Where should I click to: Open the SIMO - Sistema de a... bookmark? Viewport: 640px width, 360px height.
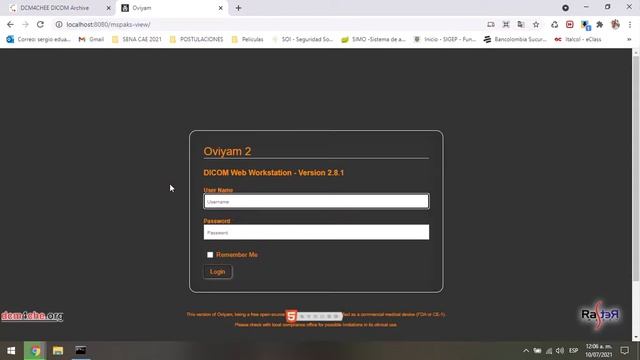click(373, 39)
